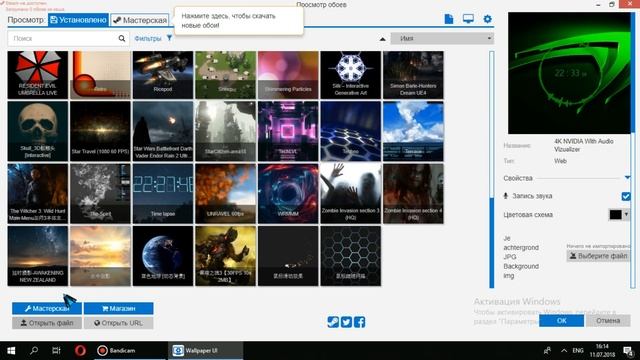The width and height of the screenshot is (640, 360).
Task: Open the People icon in the tray
Action: (x=547, y=351)
